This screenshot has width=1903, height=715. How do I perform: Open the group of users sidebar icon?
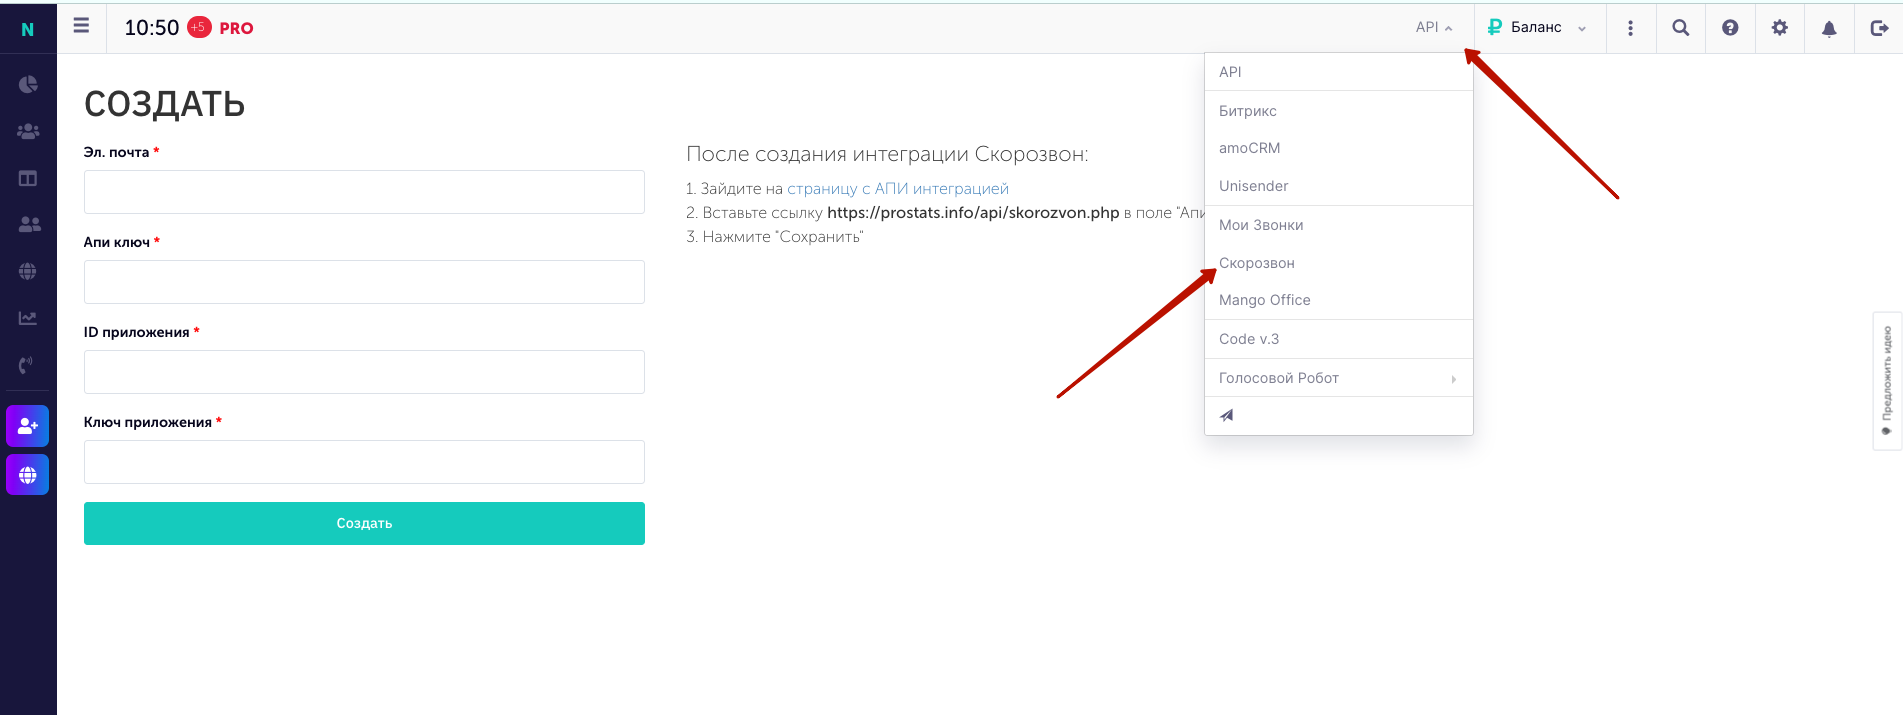pyautogui.click(x=28, y=131)
